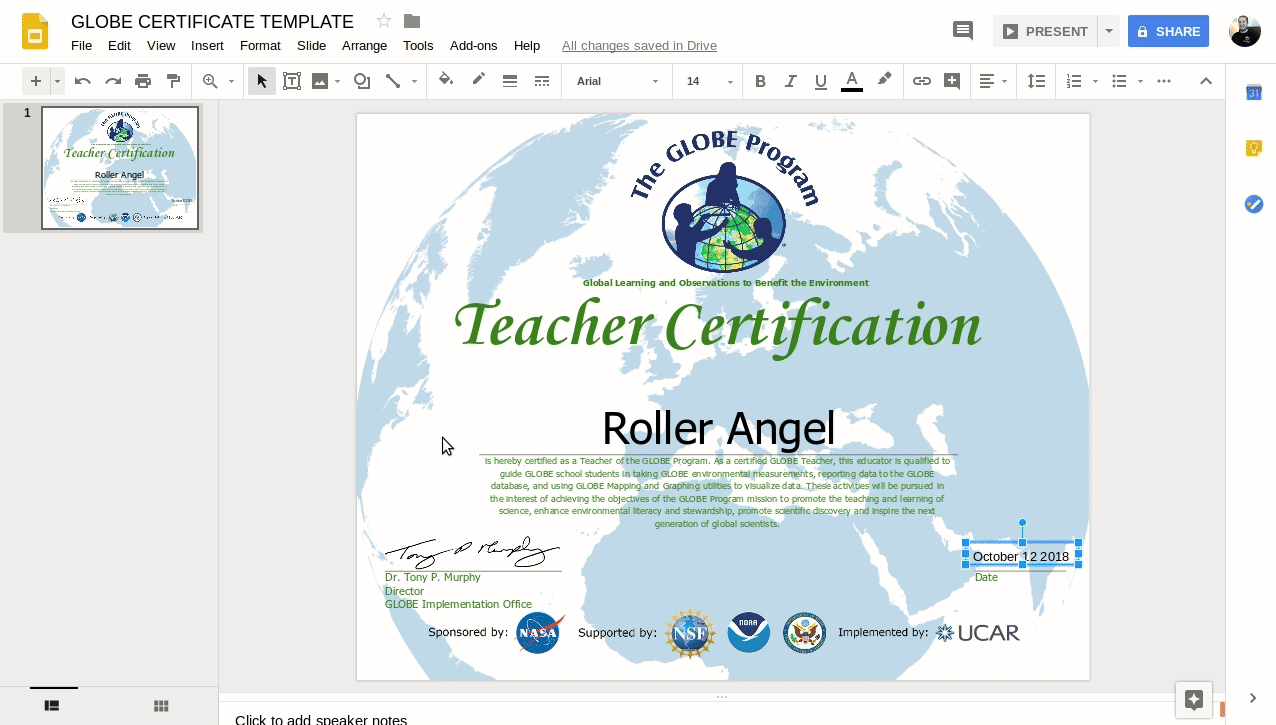Expand the numbered list style dropdown arrow
Screen dimensions: 1276x725
tap(1095, 81)
